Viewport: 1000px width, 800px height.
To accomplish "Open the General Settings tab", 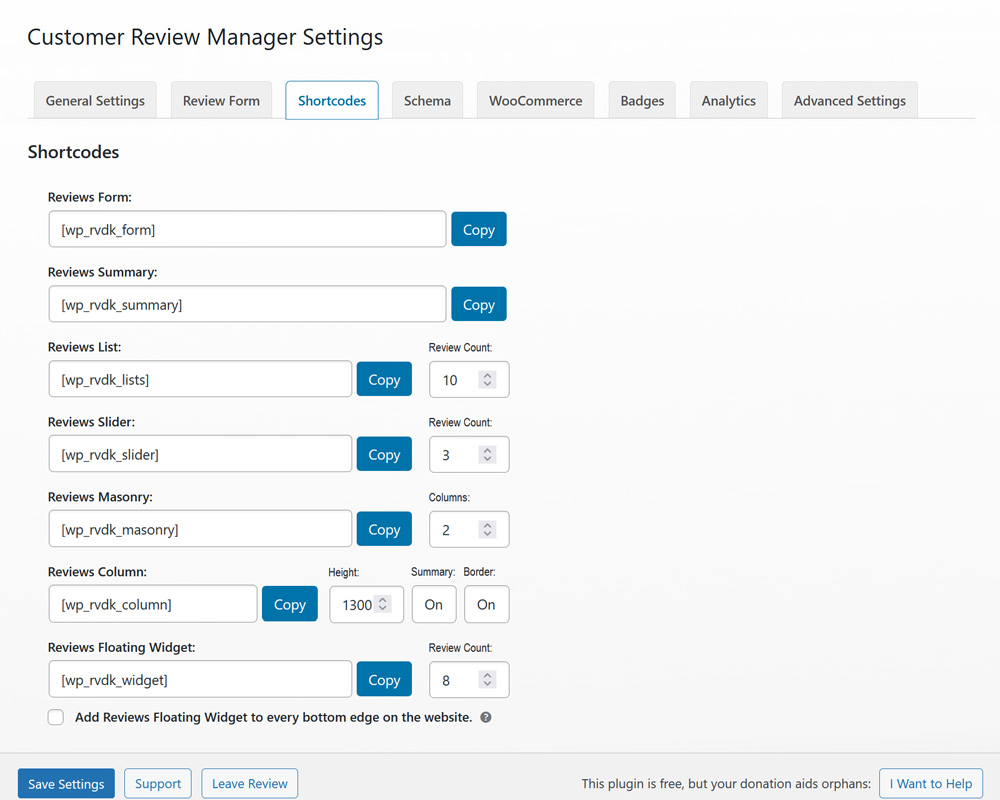I will click(95, 101).
